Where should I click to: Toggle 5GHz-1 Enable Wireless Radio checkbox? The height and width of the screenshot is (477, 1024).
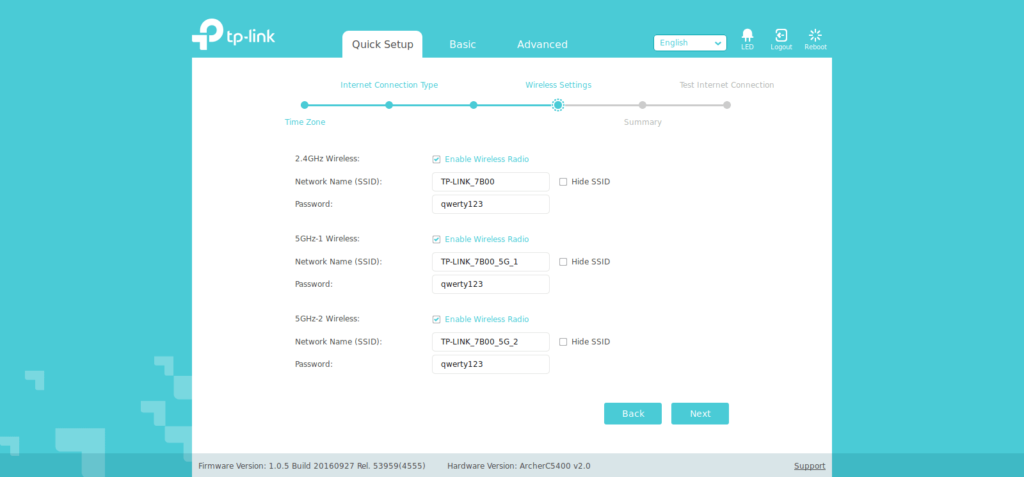[437, 239]
